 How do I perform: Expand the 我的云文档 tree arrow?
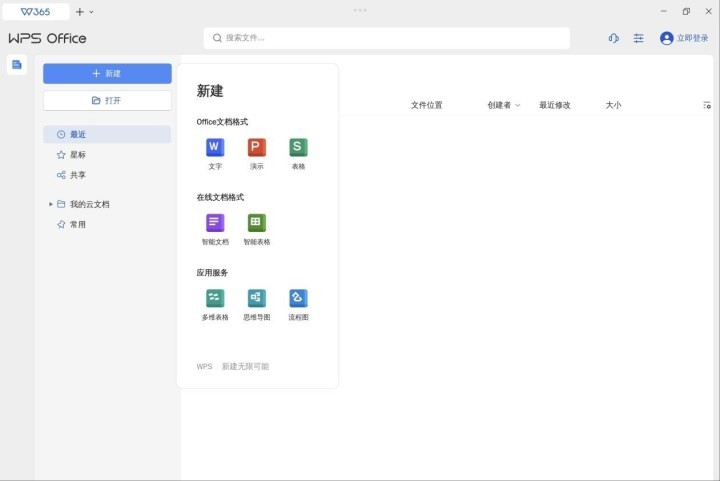[x=51, y=204]
